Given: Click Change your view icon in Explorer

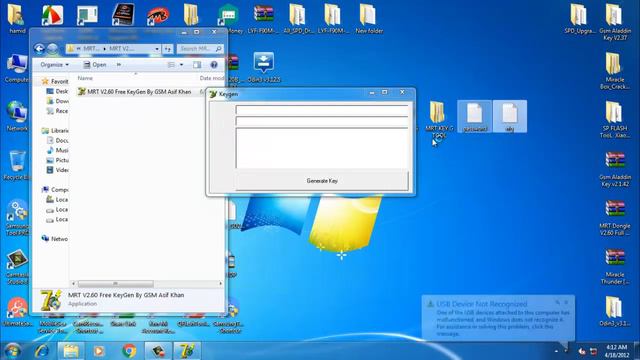Looking at the screenshot, I should click(171, 64).
